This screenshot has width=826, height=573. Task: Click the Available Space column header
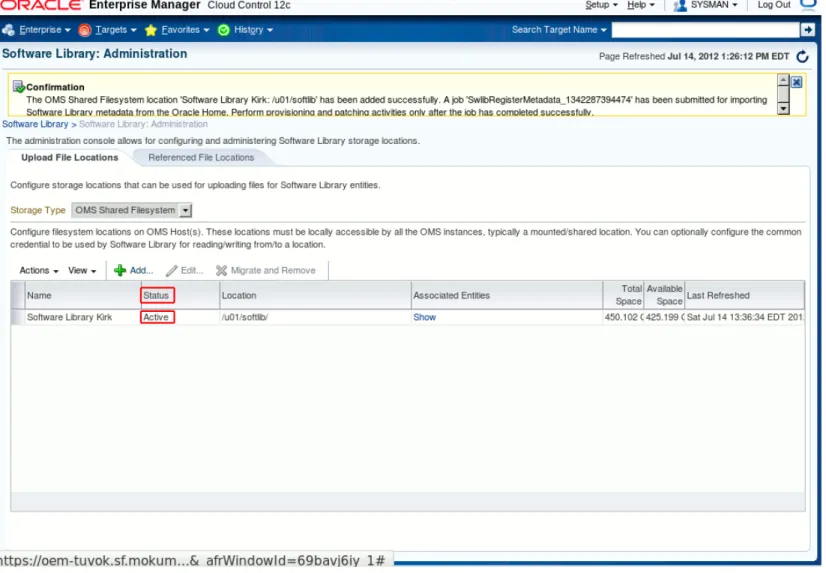coord(666,297)
